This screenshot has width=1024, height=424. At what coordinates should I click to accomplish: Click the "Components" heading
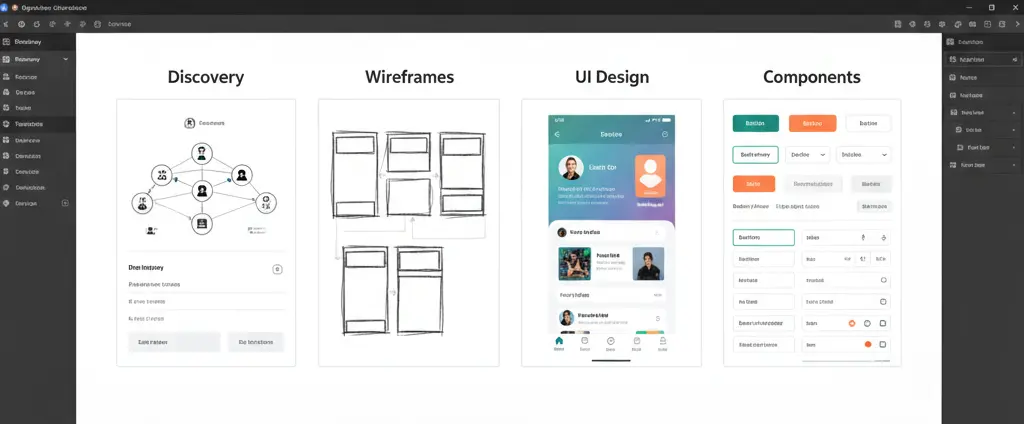[812, 77]
